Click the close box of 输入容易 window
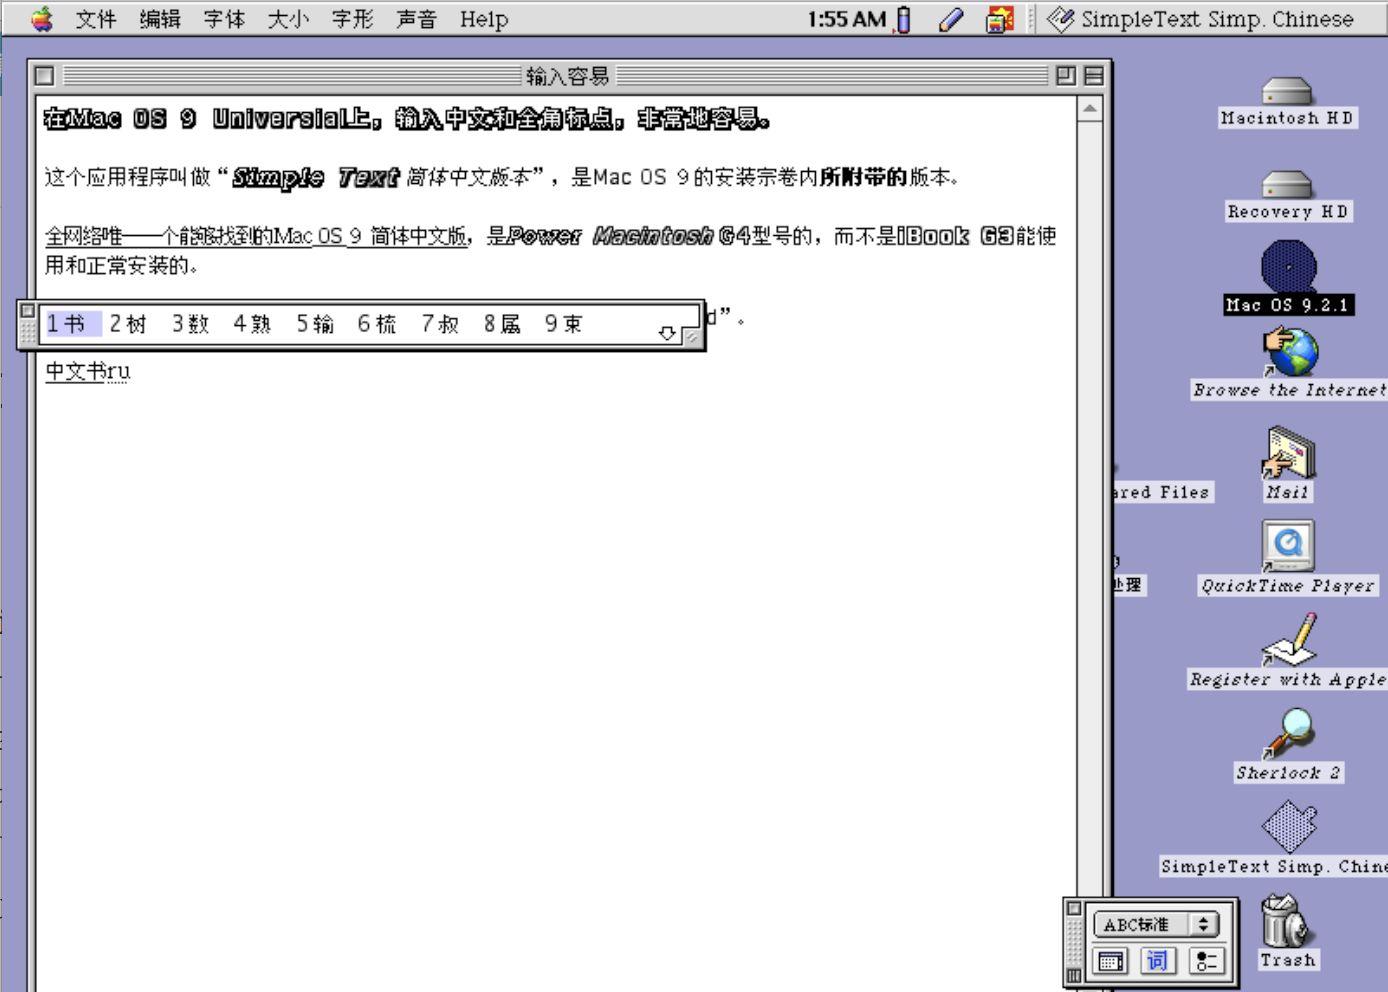 [x=43, y=75]
